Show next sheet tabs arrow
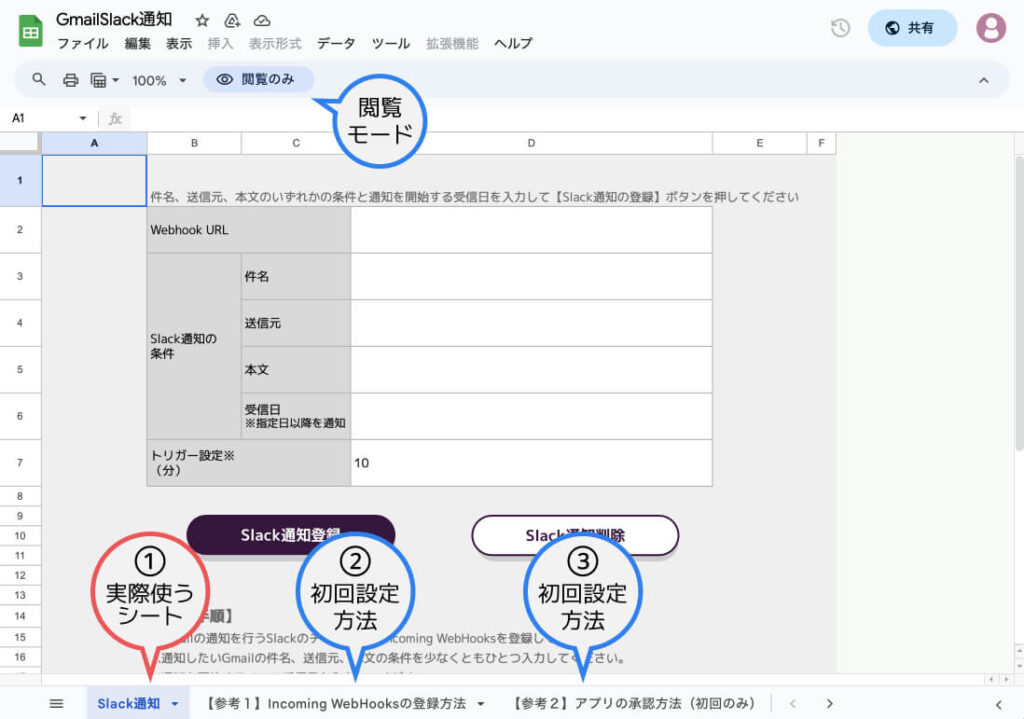The height and width of the screenshot is (719, 1024). click(829, 703)
